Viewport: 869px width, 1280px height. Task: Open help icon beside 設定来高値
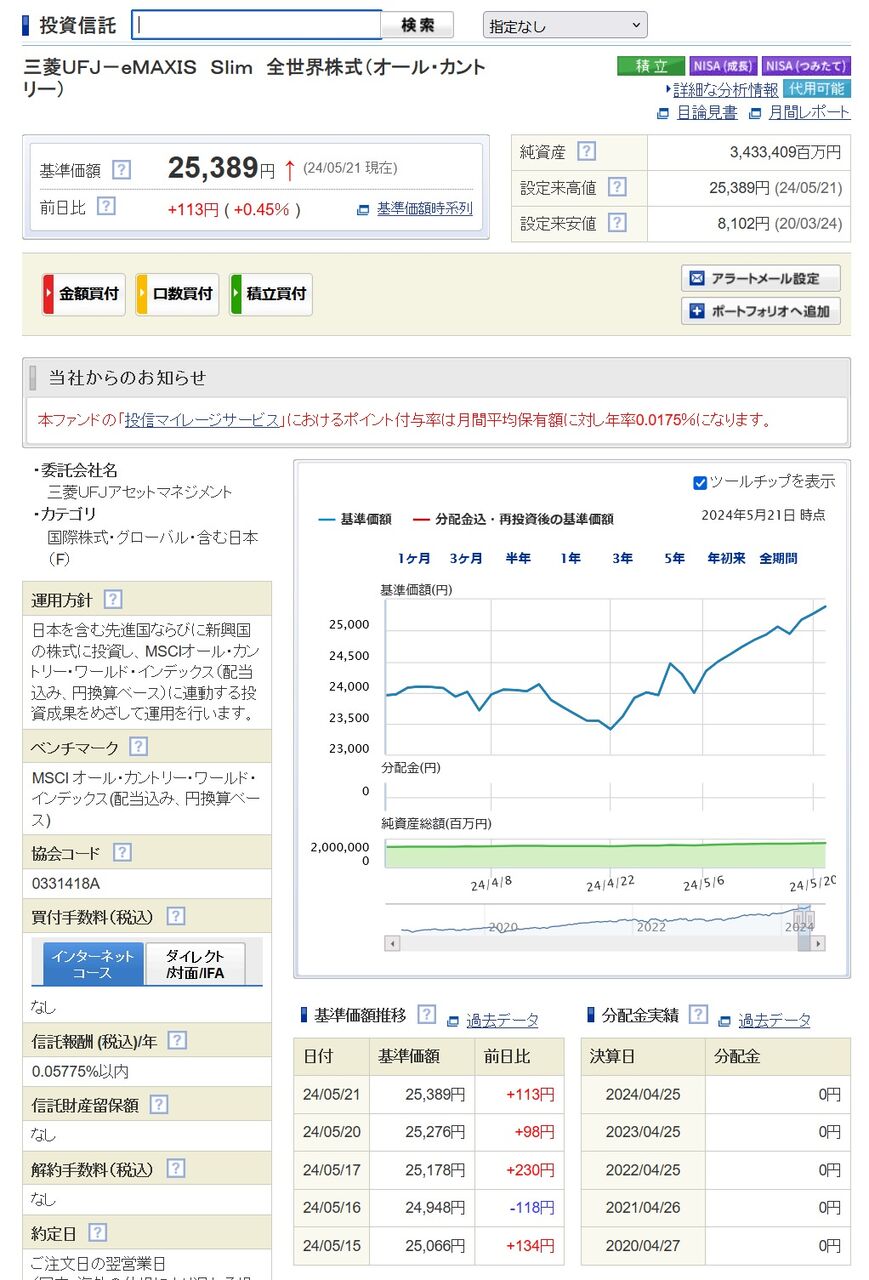click(617, 186)
